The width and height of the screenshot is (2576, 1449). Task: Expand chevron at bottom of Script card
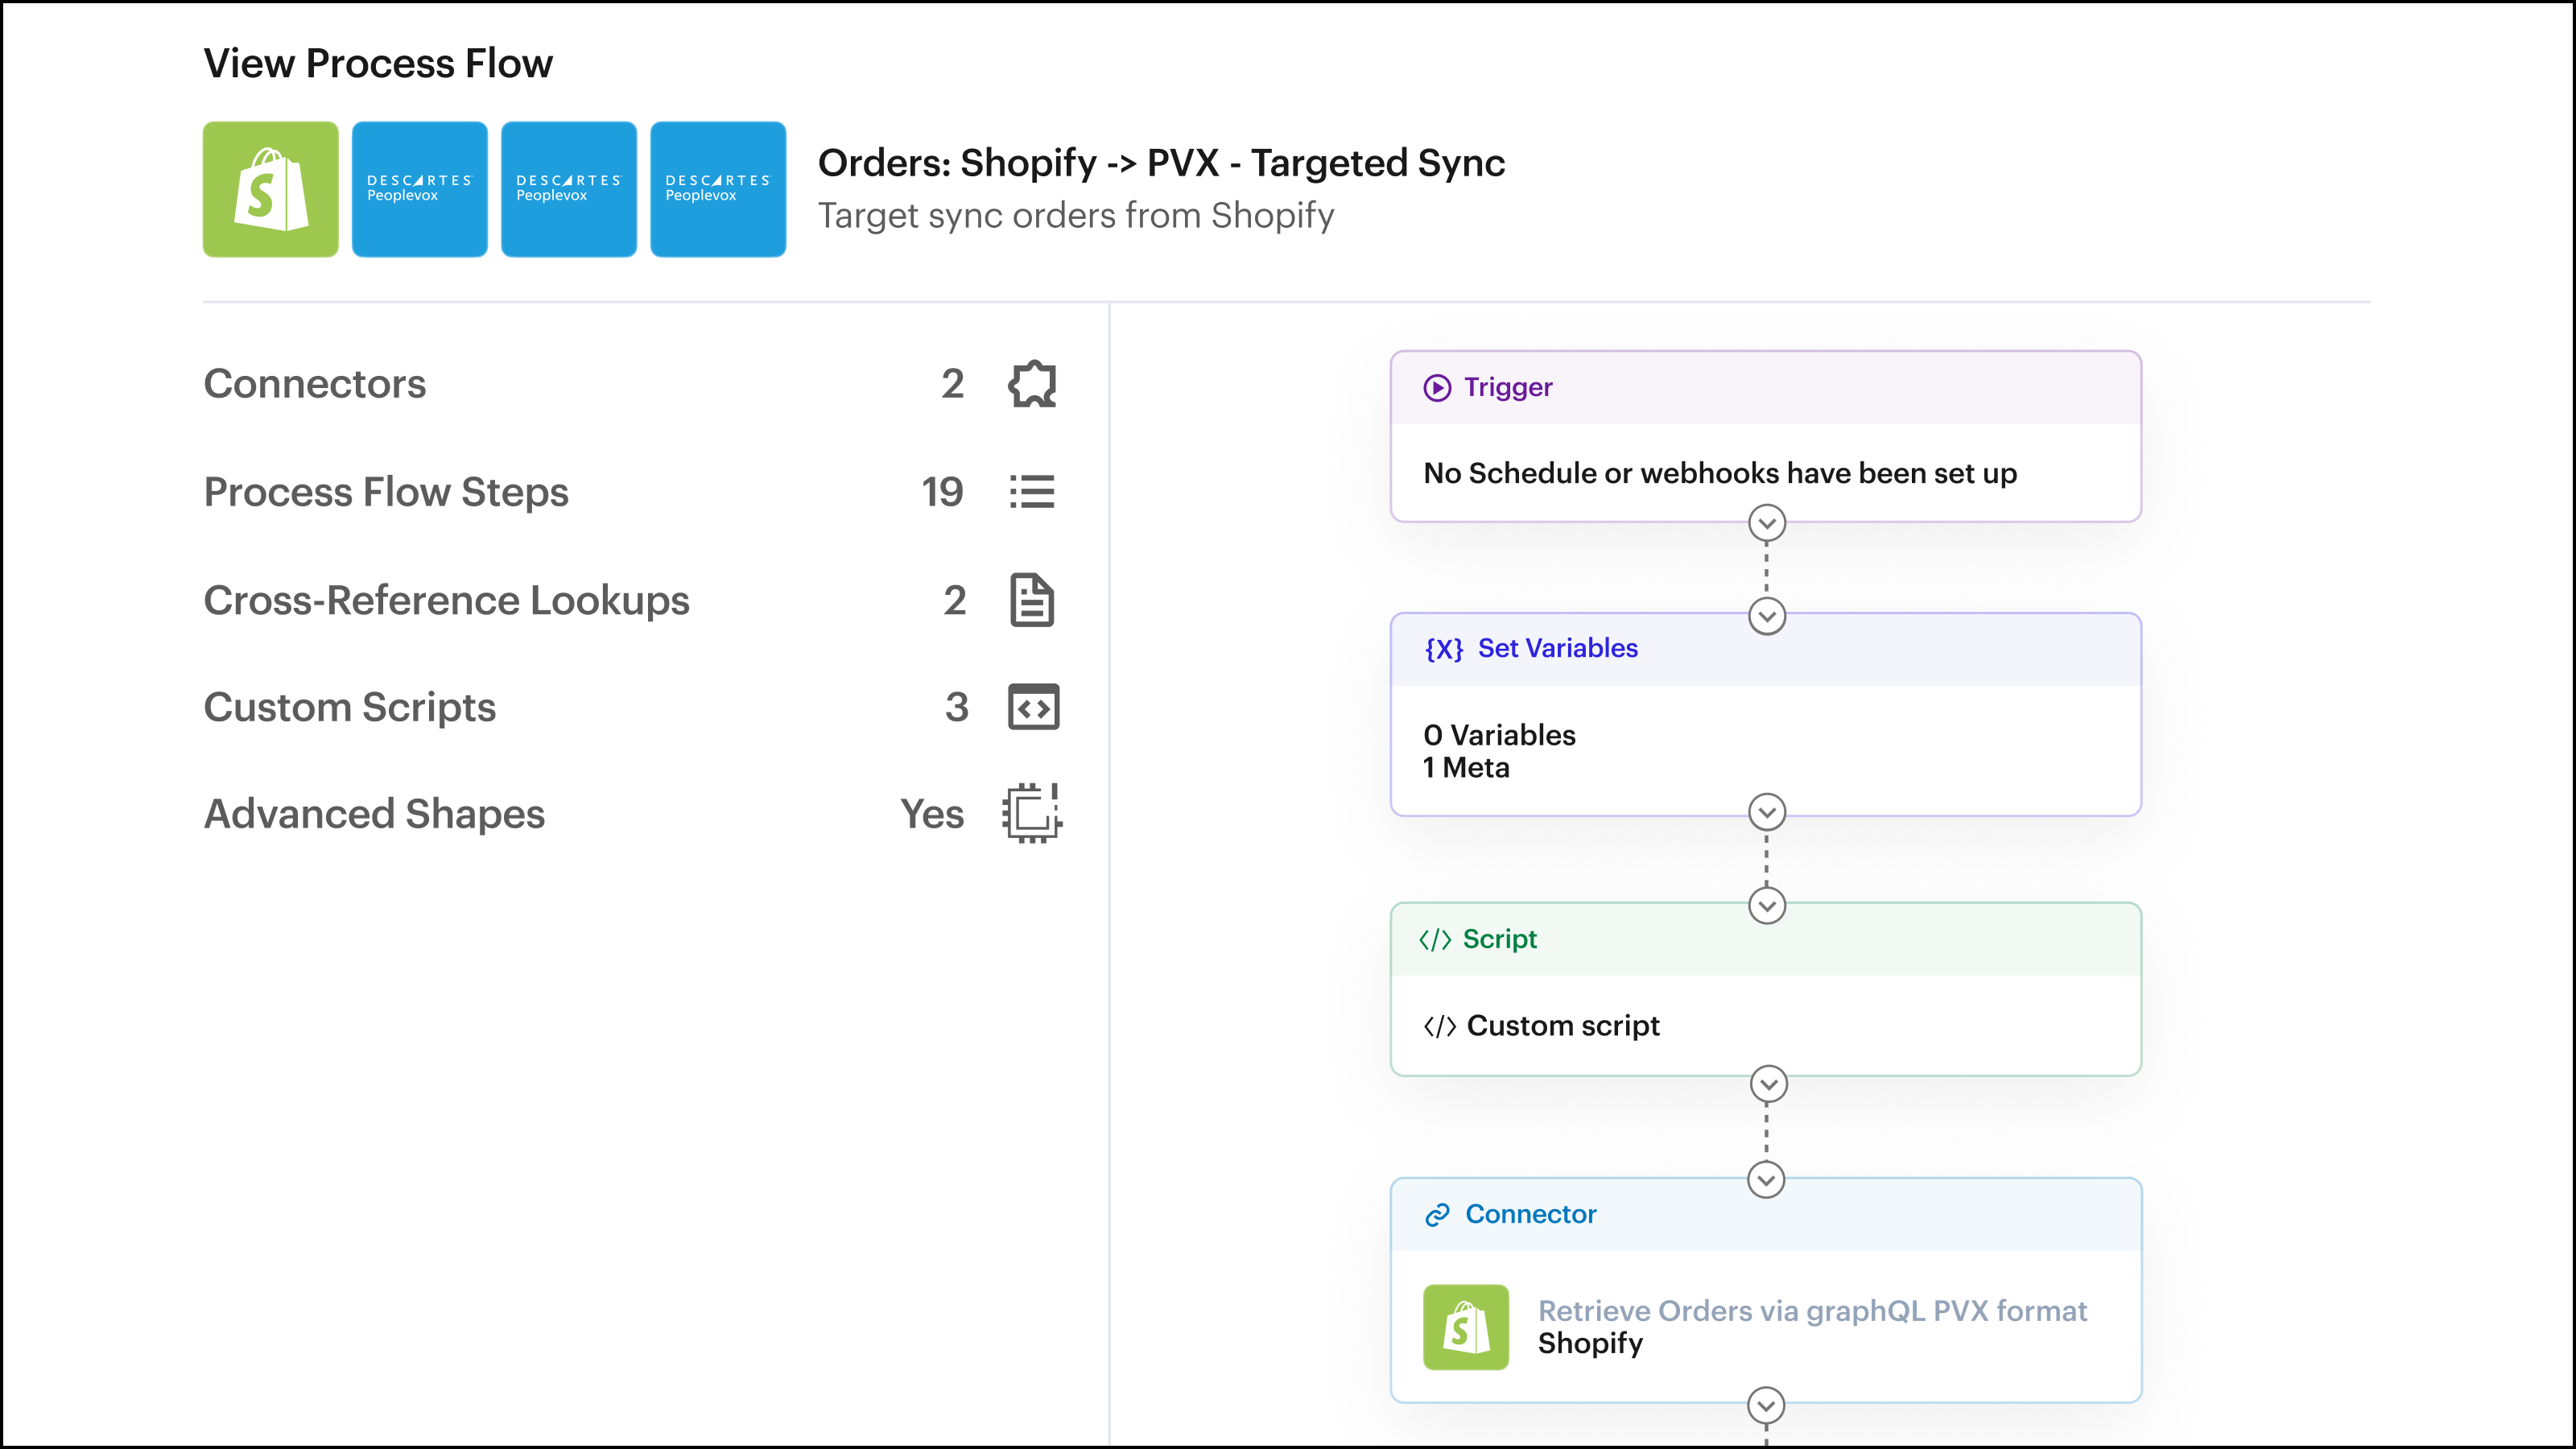pyautogui.click(x=1768, y=1084)
